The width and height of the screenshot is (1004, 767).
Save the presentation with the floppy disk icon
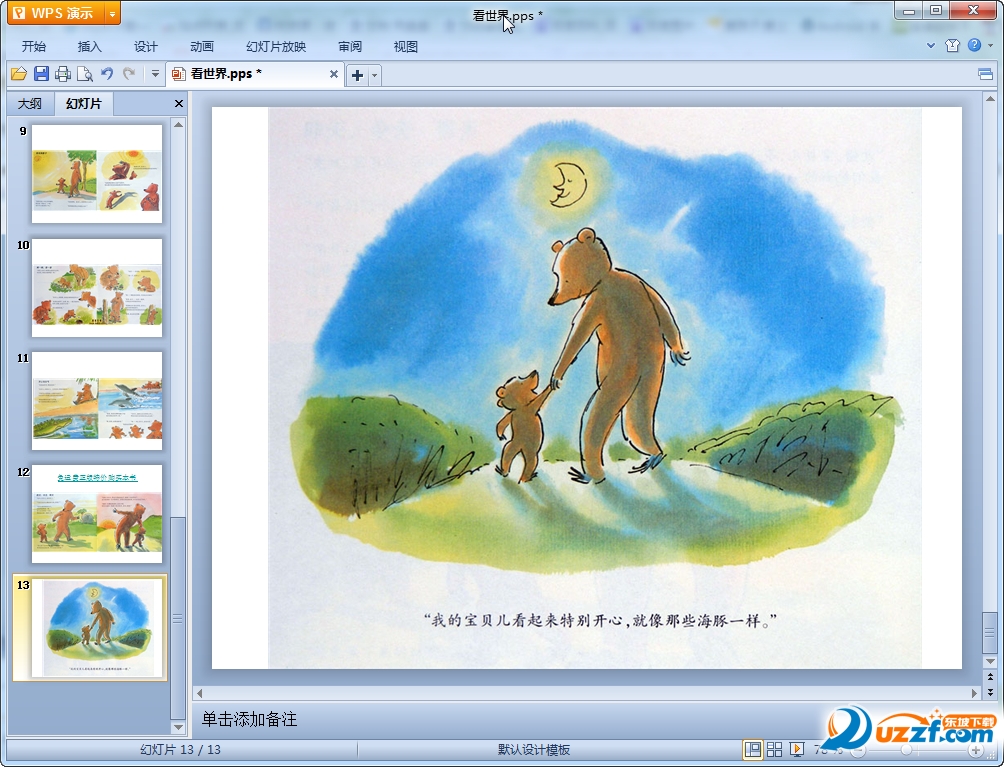(x=41, y=74)
